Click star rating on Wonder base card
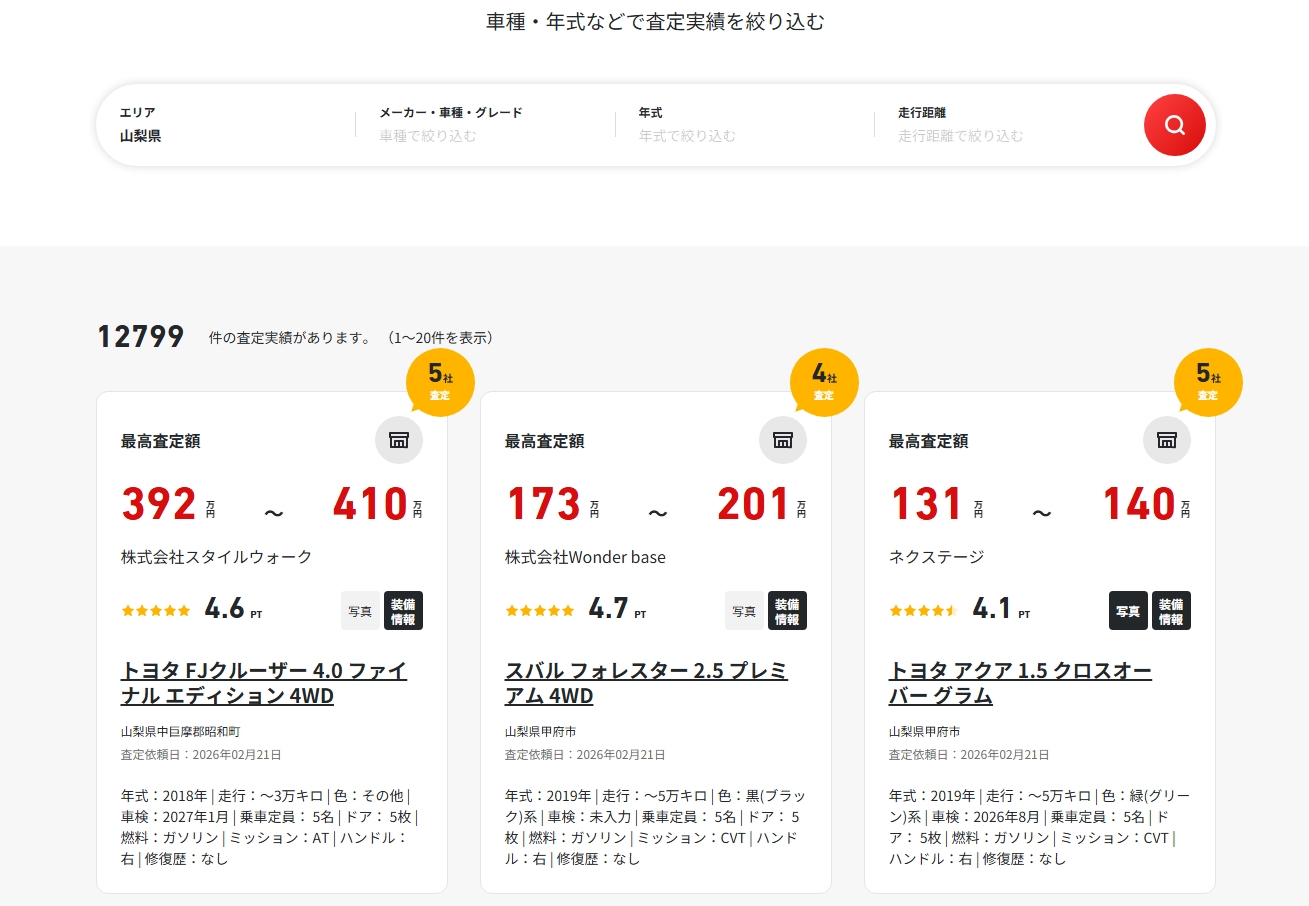The image size is (1309, 906). point(540,610)
